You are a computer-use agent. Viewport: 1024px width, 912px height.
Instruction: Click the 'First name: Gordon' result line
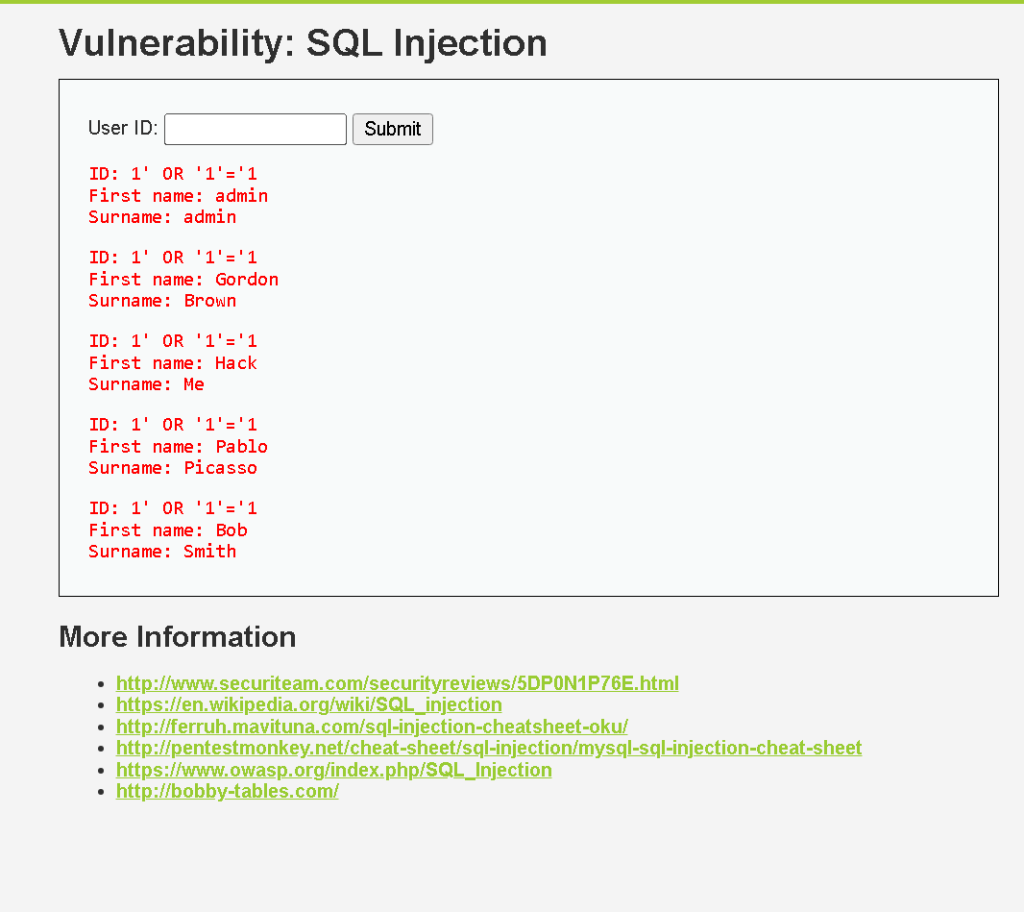click(184, 280)
